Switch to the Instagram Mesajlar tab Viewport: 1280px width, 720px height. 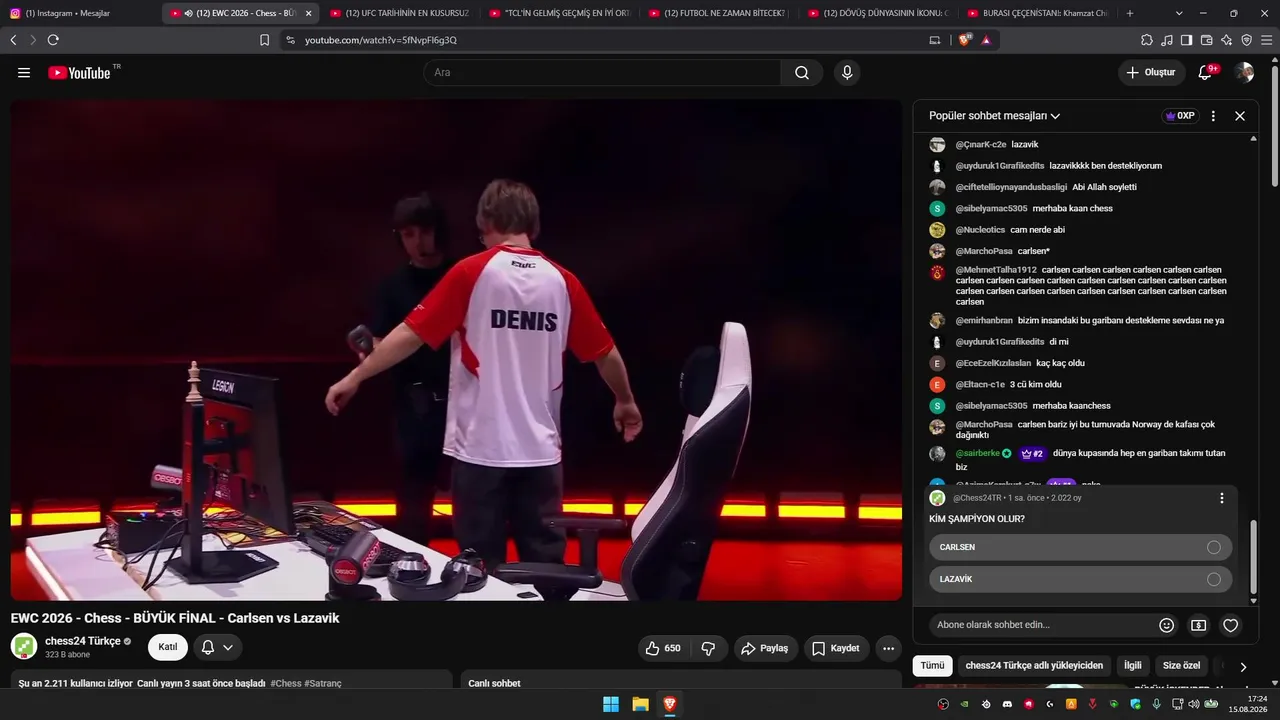pyautogui.click(x=80, y=13)
